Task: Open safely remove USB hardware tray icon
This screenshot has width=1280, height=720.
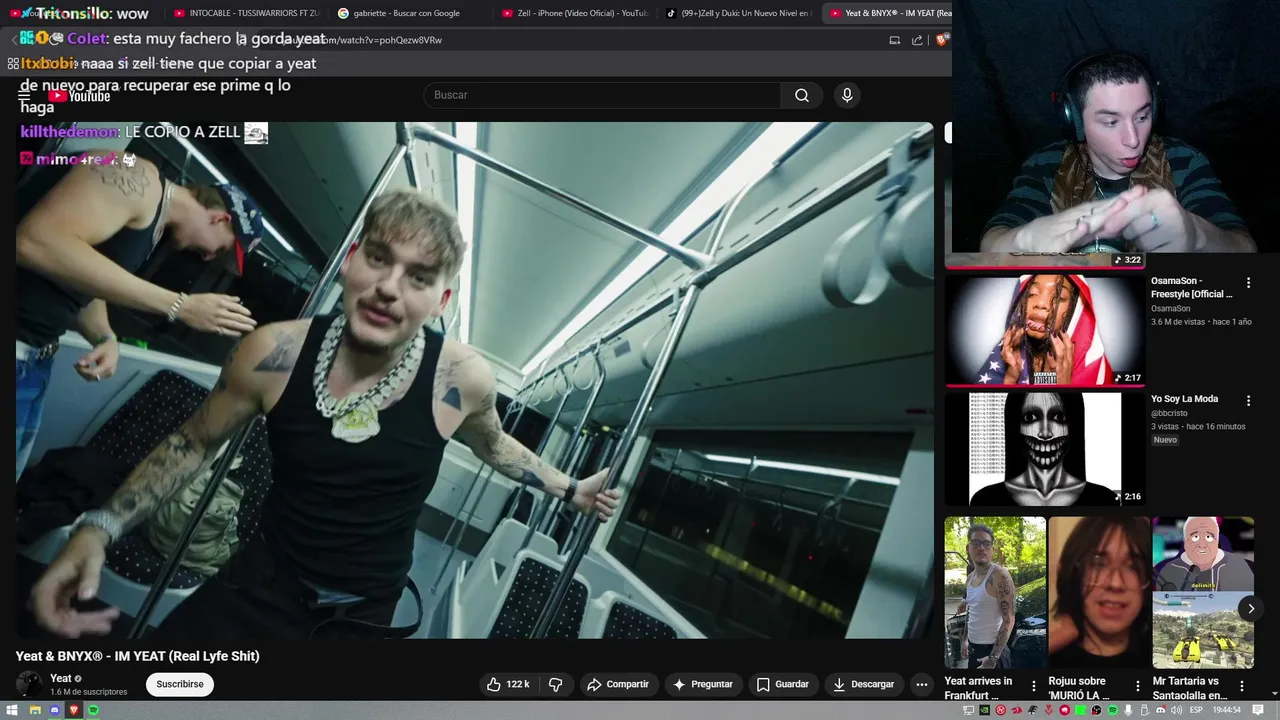Action: pos(1144,710)
